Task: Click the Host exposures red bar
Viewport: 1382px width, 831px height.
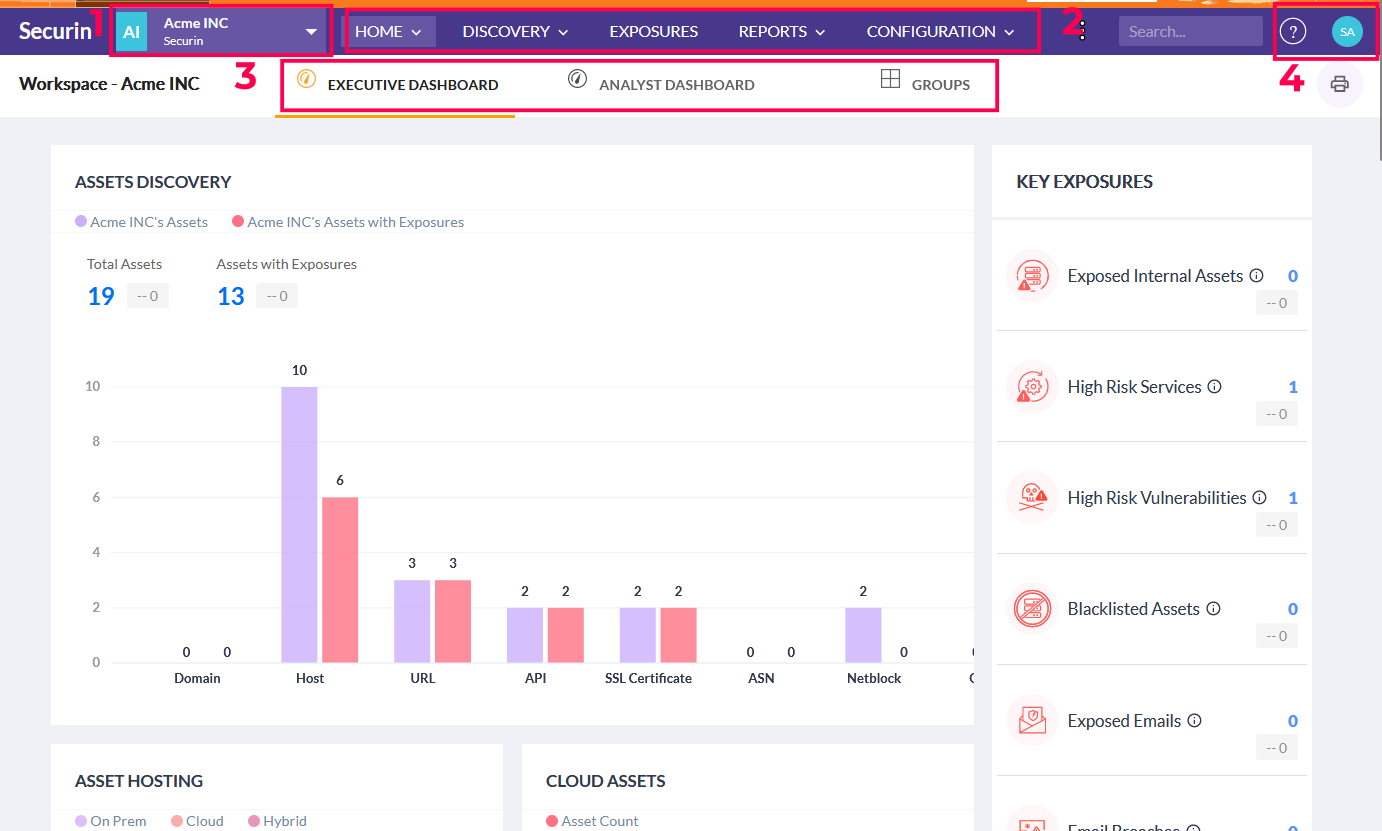Action: coord(340,579)
